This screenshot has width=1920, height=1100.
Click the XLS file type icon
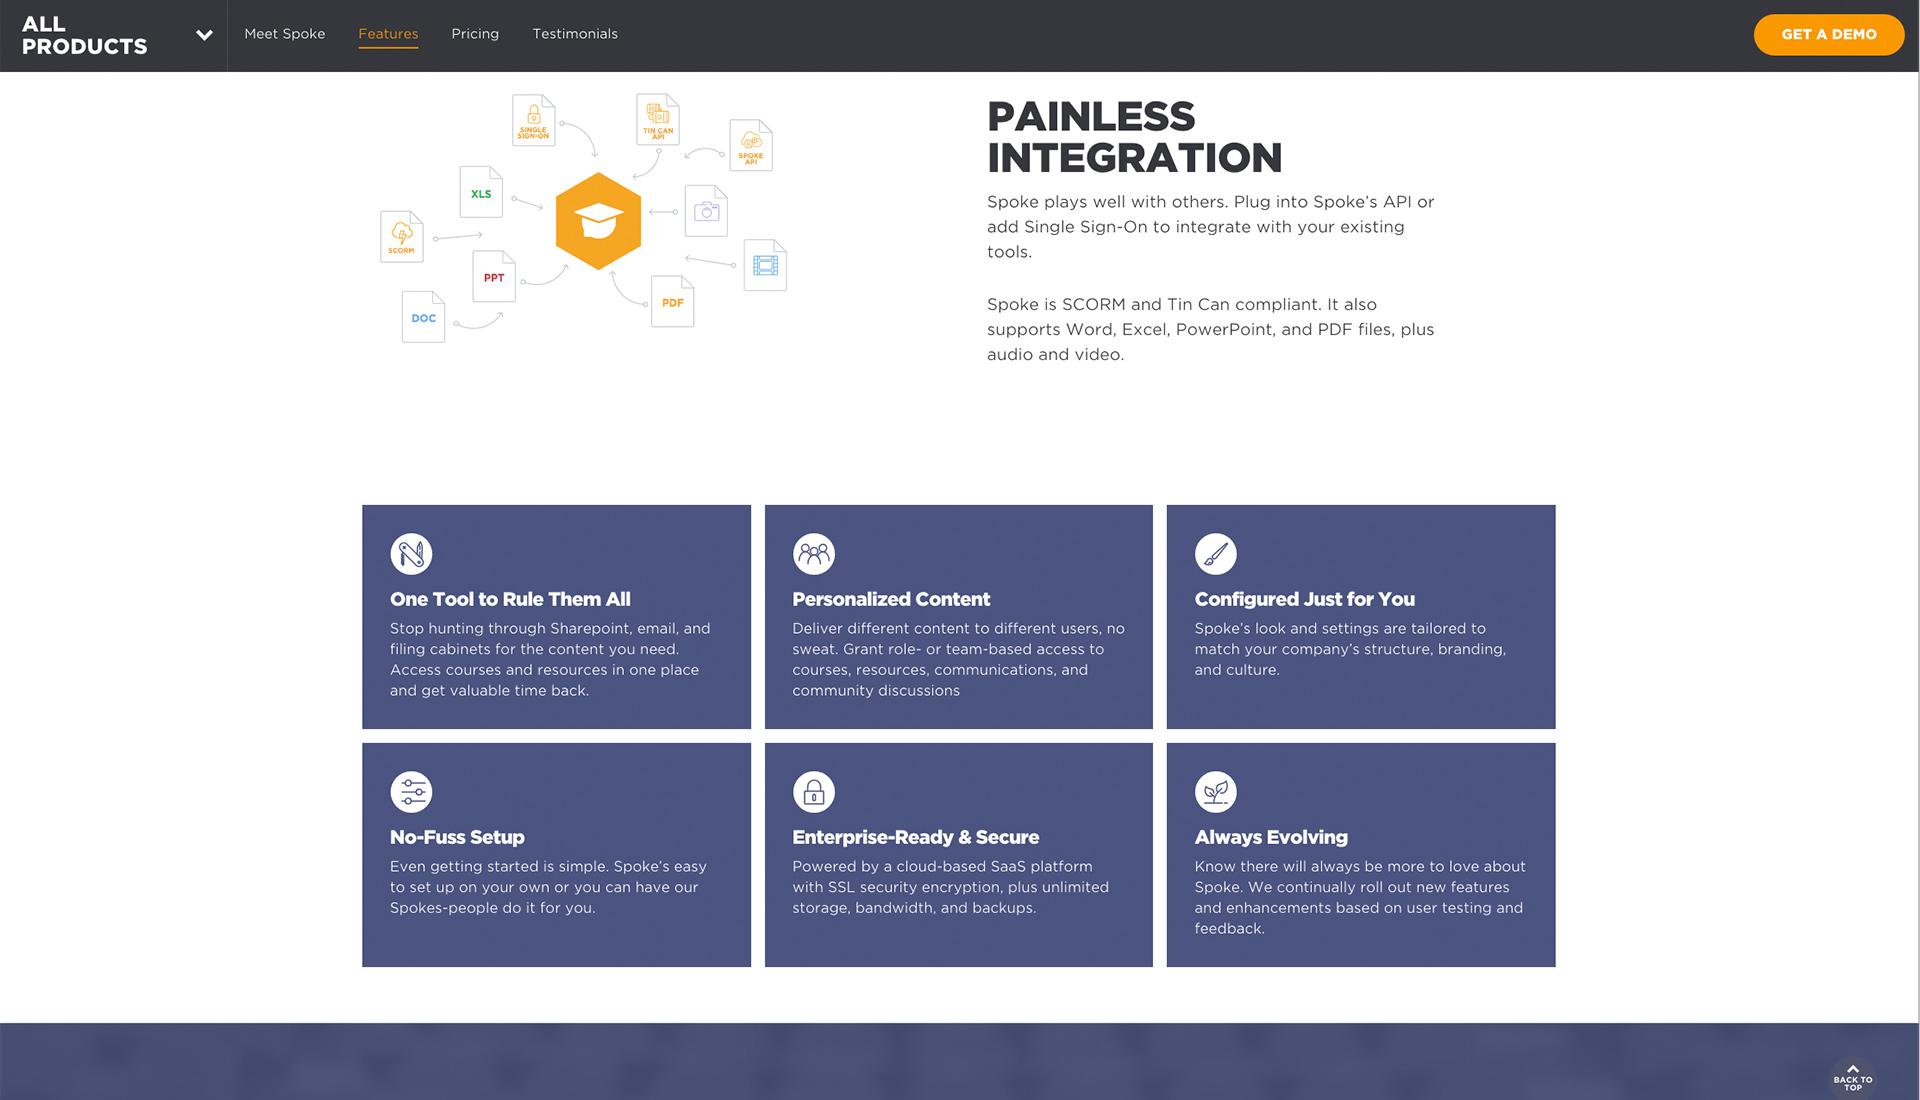479,193
